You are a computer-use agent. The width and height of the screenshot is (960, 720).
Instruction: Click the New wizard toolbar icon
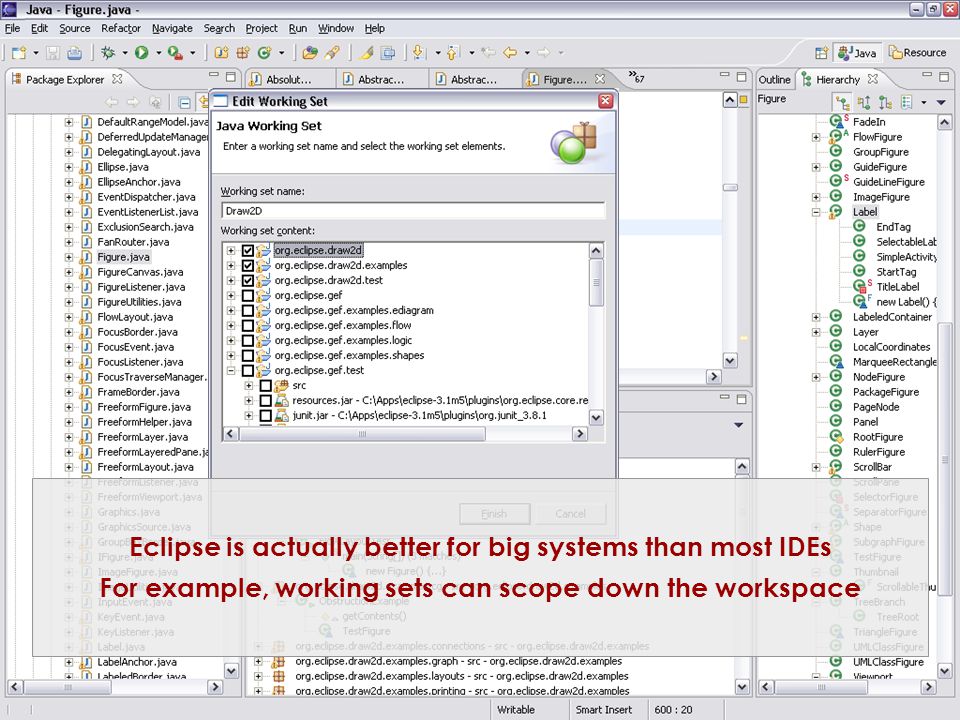pos(19,53)
